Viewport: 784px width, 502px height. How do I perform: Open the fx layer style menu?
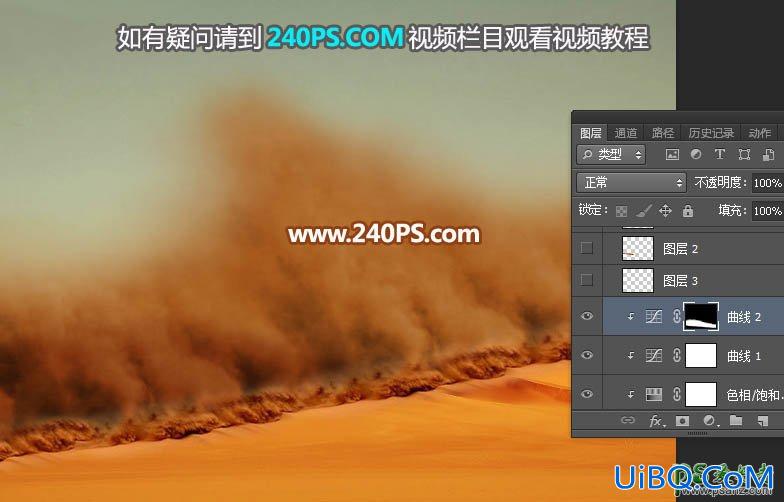pyautogui.click(x=656, y=421)
